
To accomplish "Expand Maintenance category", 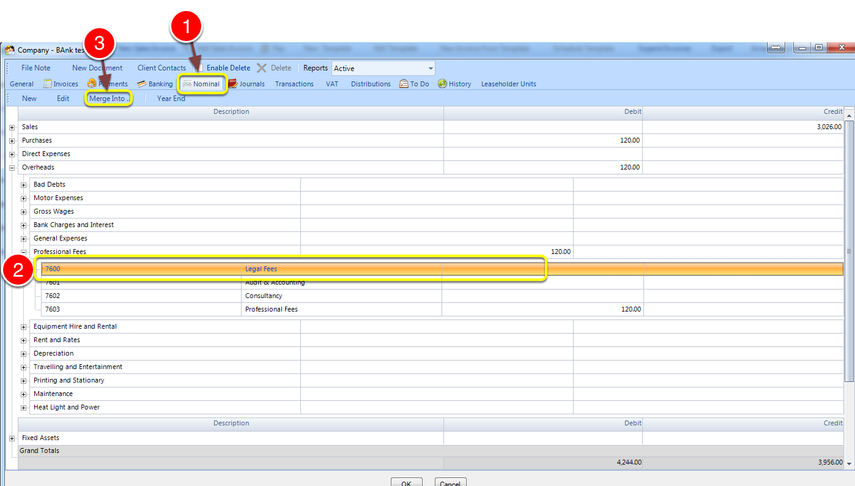I will click(23, 394).
